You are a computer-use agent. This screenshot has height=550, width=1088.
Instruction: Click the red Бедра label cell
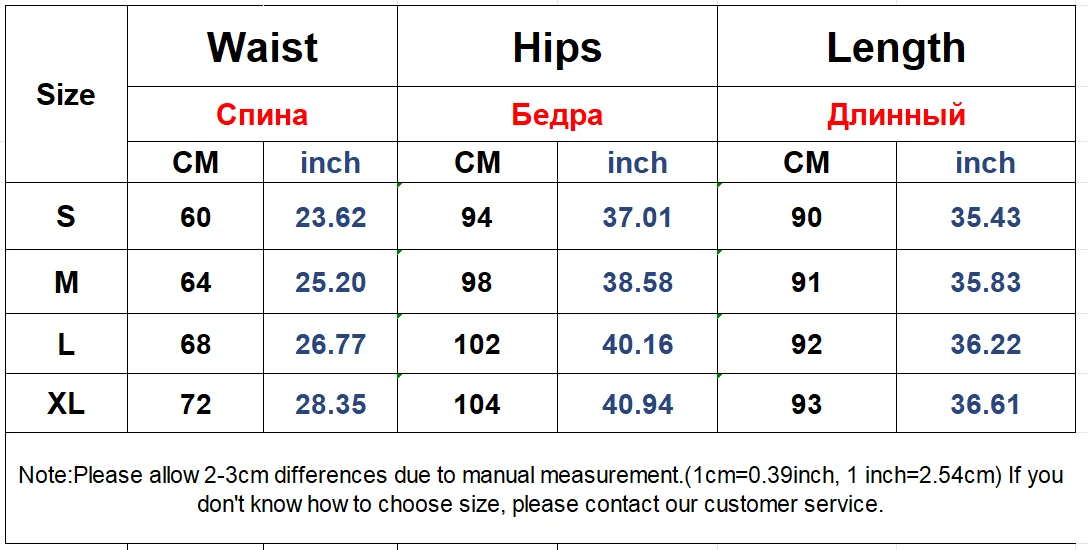pyautogui.click(x=557, y=114)
